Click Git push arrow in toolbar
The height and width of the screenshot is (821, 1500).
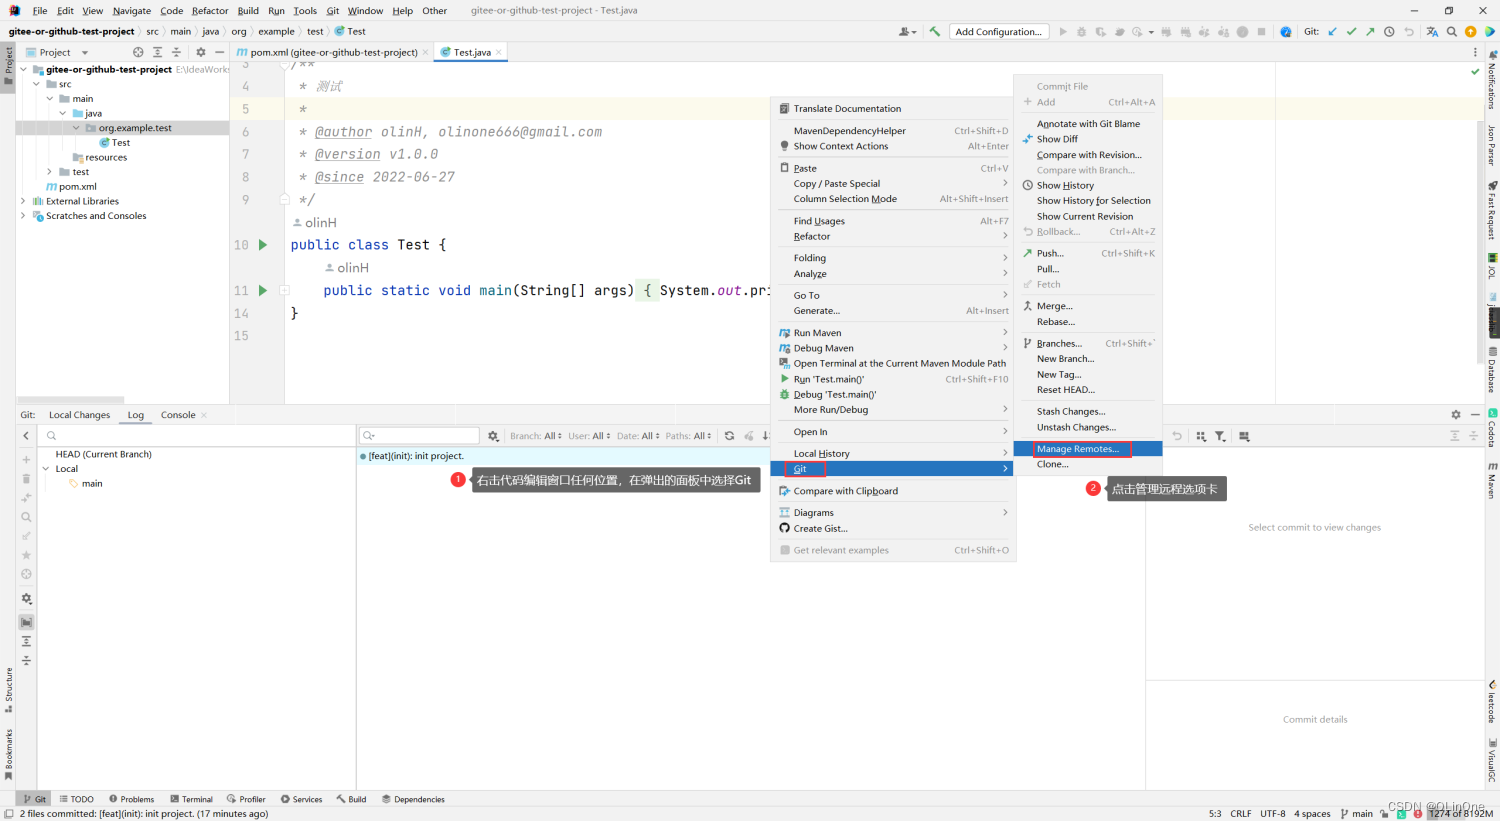(x=1370, y=31)
